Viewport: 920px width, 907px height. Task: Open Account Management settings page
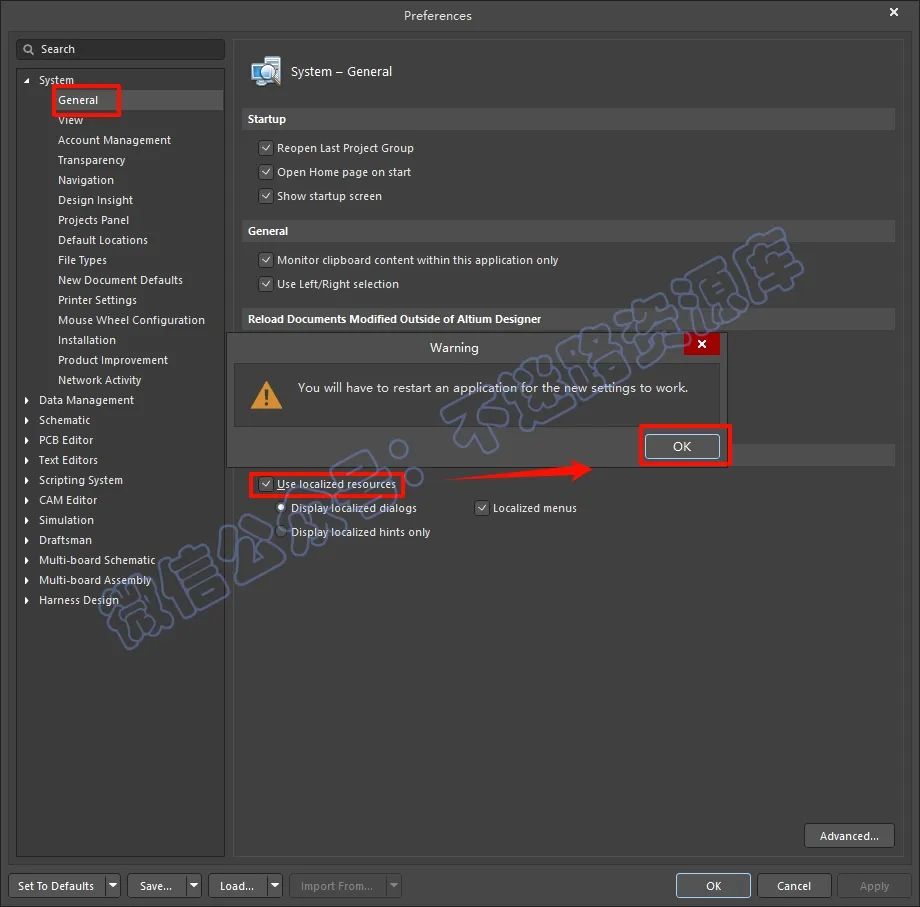114,140
